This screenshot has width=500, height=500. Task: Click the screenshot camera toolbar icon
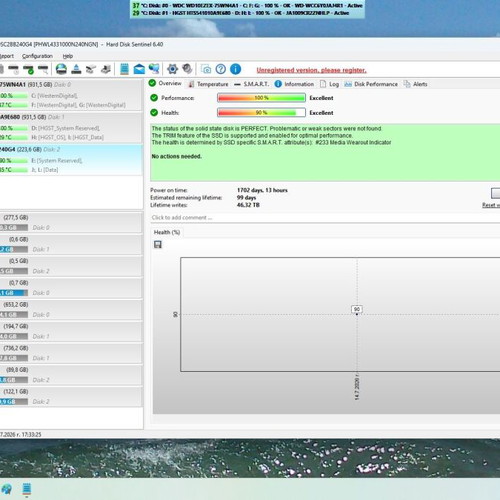[x=206, y=69]
